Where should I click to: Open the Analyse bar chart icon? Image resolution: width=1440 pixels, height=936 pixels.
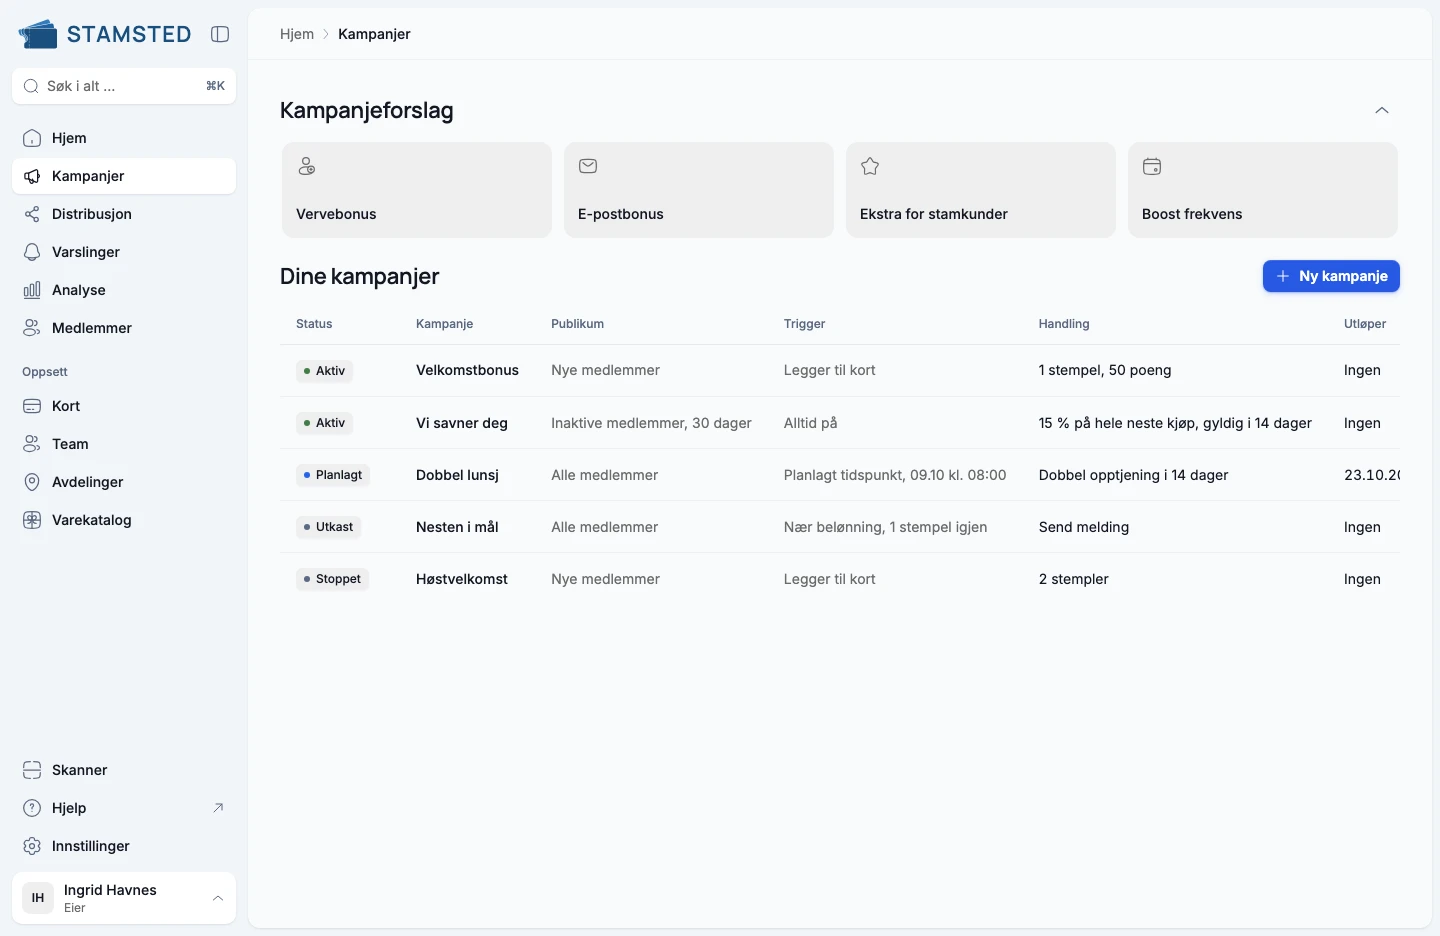(32, 290)
